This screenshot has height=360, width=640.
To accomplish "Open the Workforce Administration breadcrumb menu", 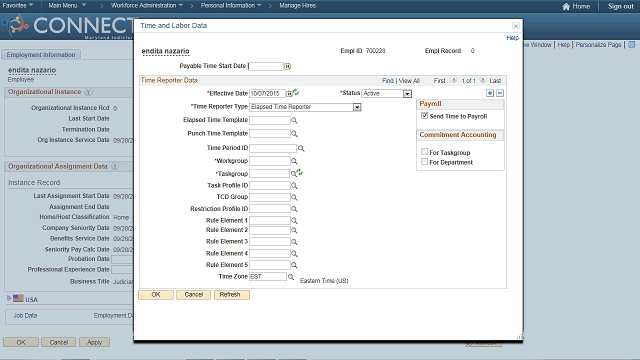I will [147, 5].
